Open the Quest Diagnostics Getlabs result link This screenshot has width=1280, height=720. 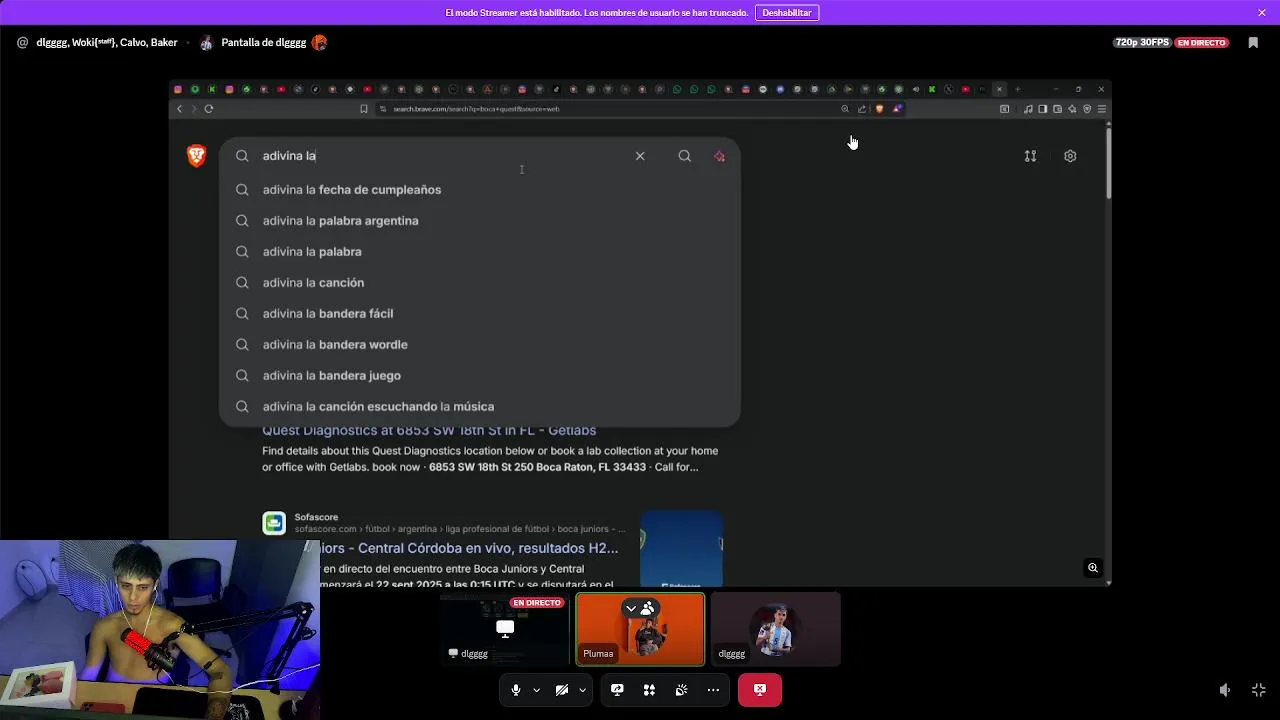429,431
